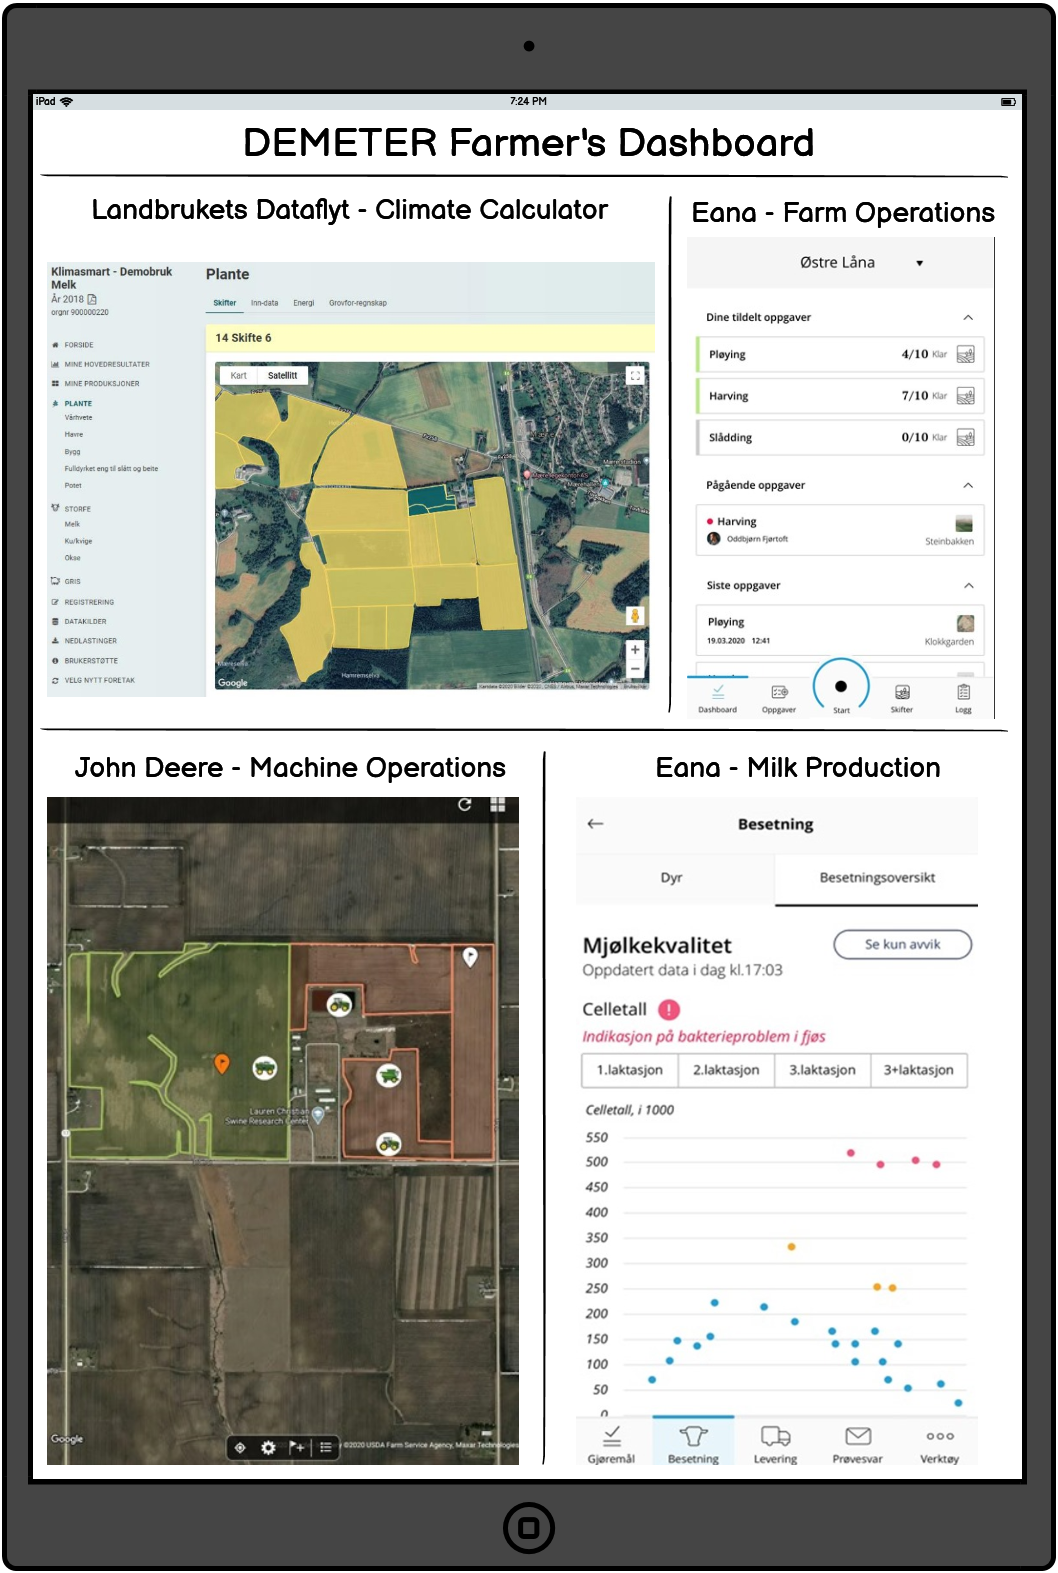Open Brukerstøtte user support
Screen dimensions: 1058x1573
(x=85, y=660)
